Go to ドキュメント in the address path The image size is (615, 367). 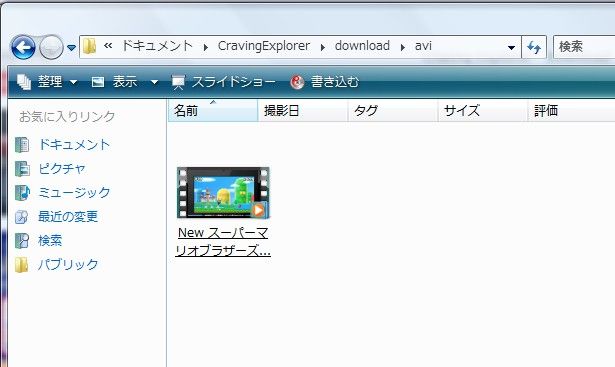click(157, 46)
